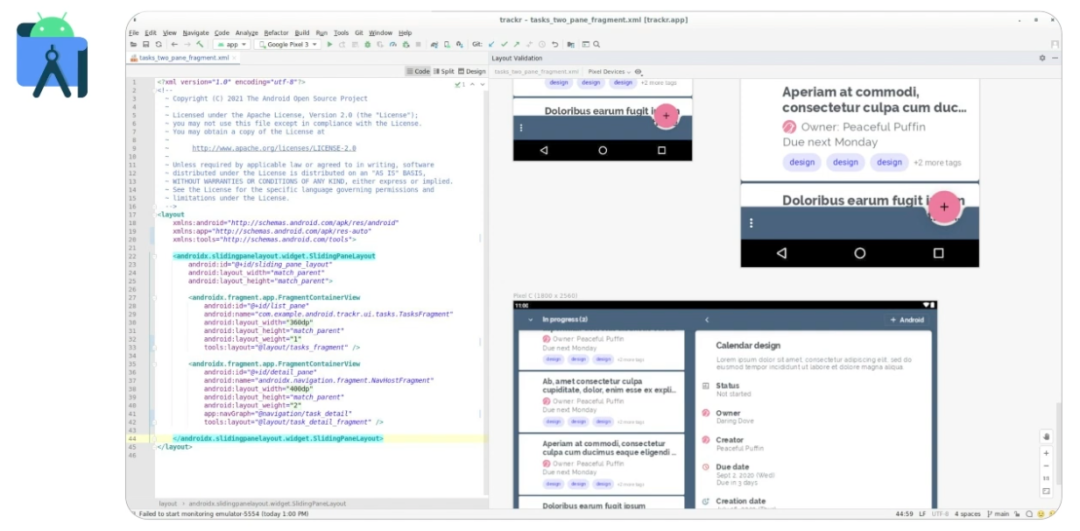Click the 4 spaces indent setting

967,514
